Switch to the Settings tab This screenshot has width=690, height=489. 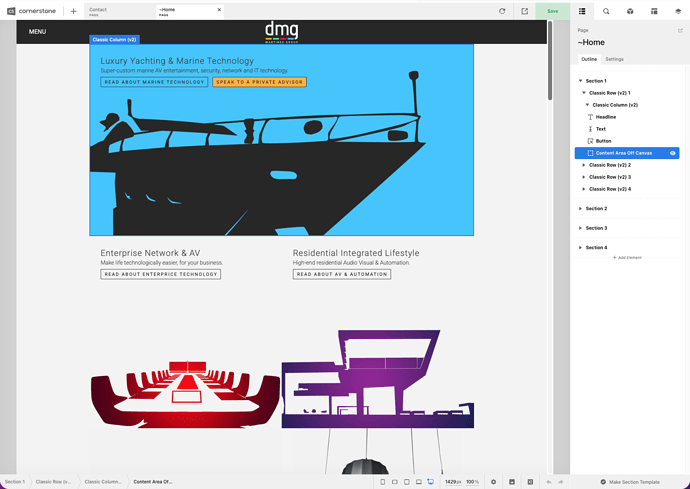point(614,59)
